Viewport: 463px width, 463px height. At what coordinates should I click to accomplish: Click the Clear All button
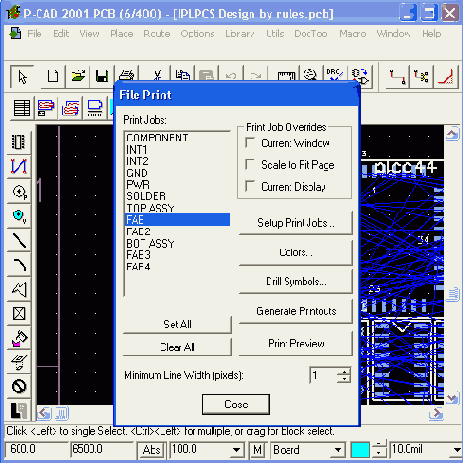click(x=177, y=347)
